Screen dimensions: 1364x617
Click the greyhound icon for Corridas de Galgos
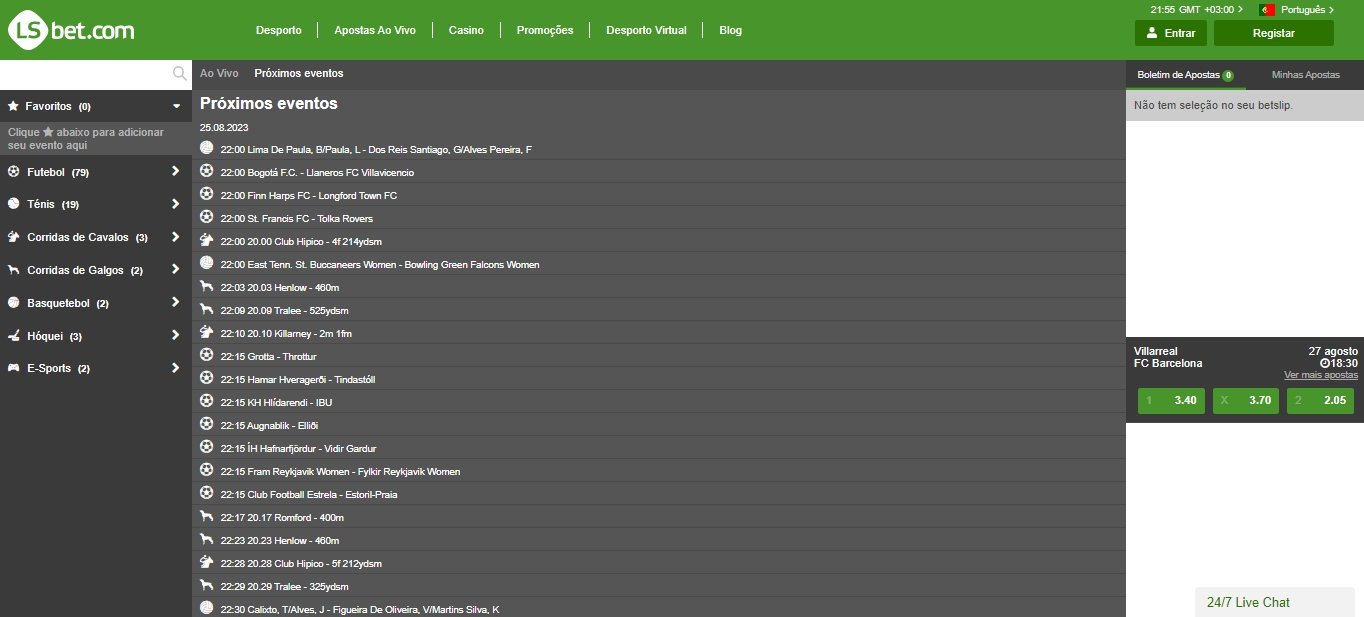12,270
